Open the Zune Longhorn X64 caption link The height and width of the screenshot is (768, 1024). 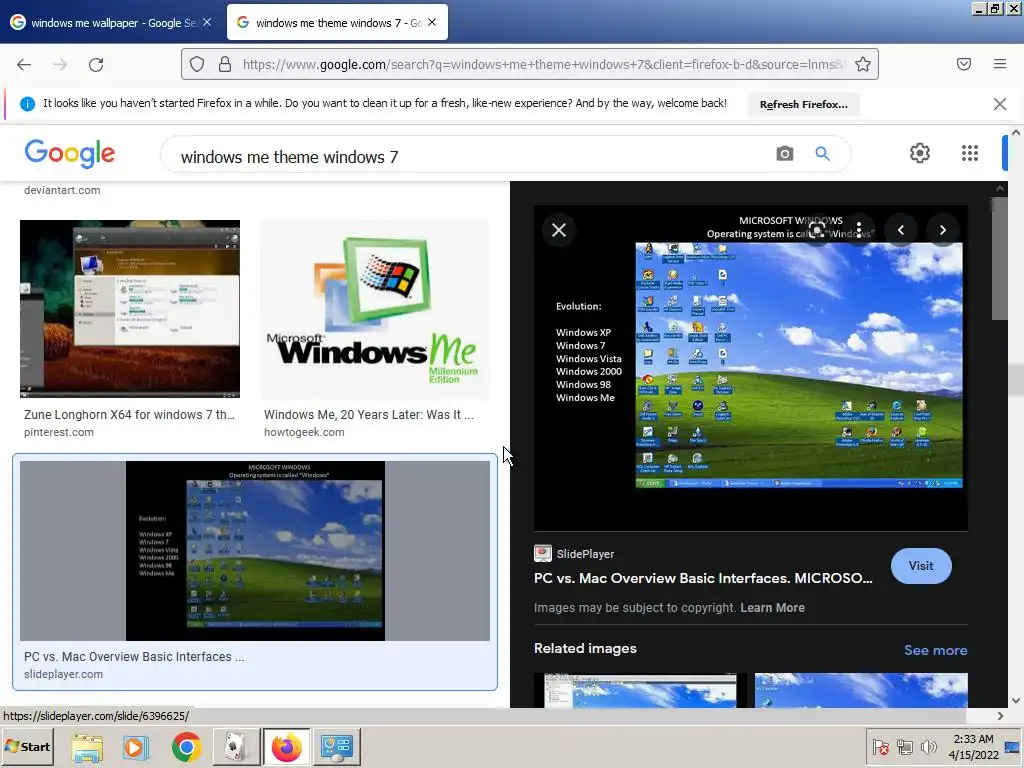click(x=129, y=415)
